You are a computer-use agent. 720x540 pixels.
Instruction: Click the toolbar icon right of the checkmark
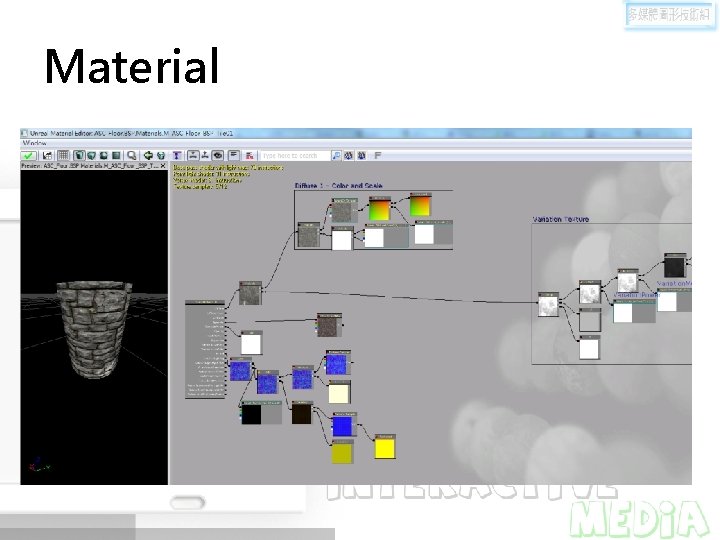pos(47,156)
